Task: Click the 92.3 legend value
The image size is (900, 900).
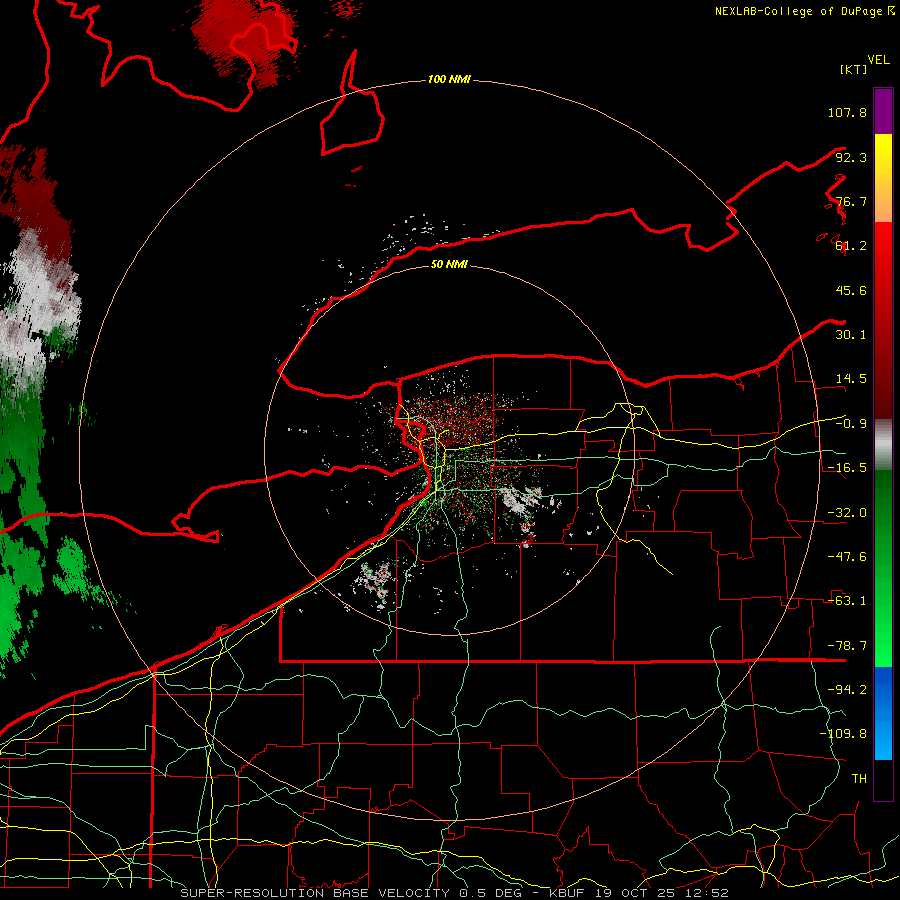Action: click(851, 157)
